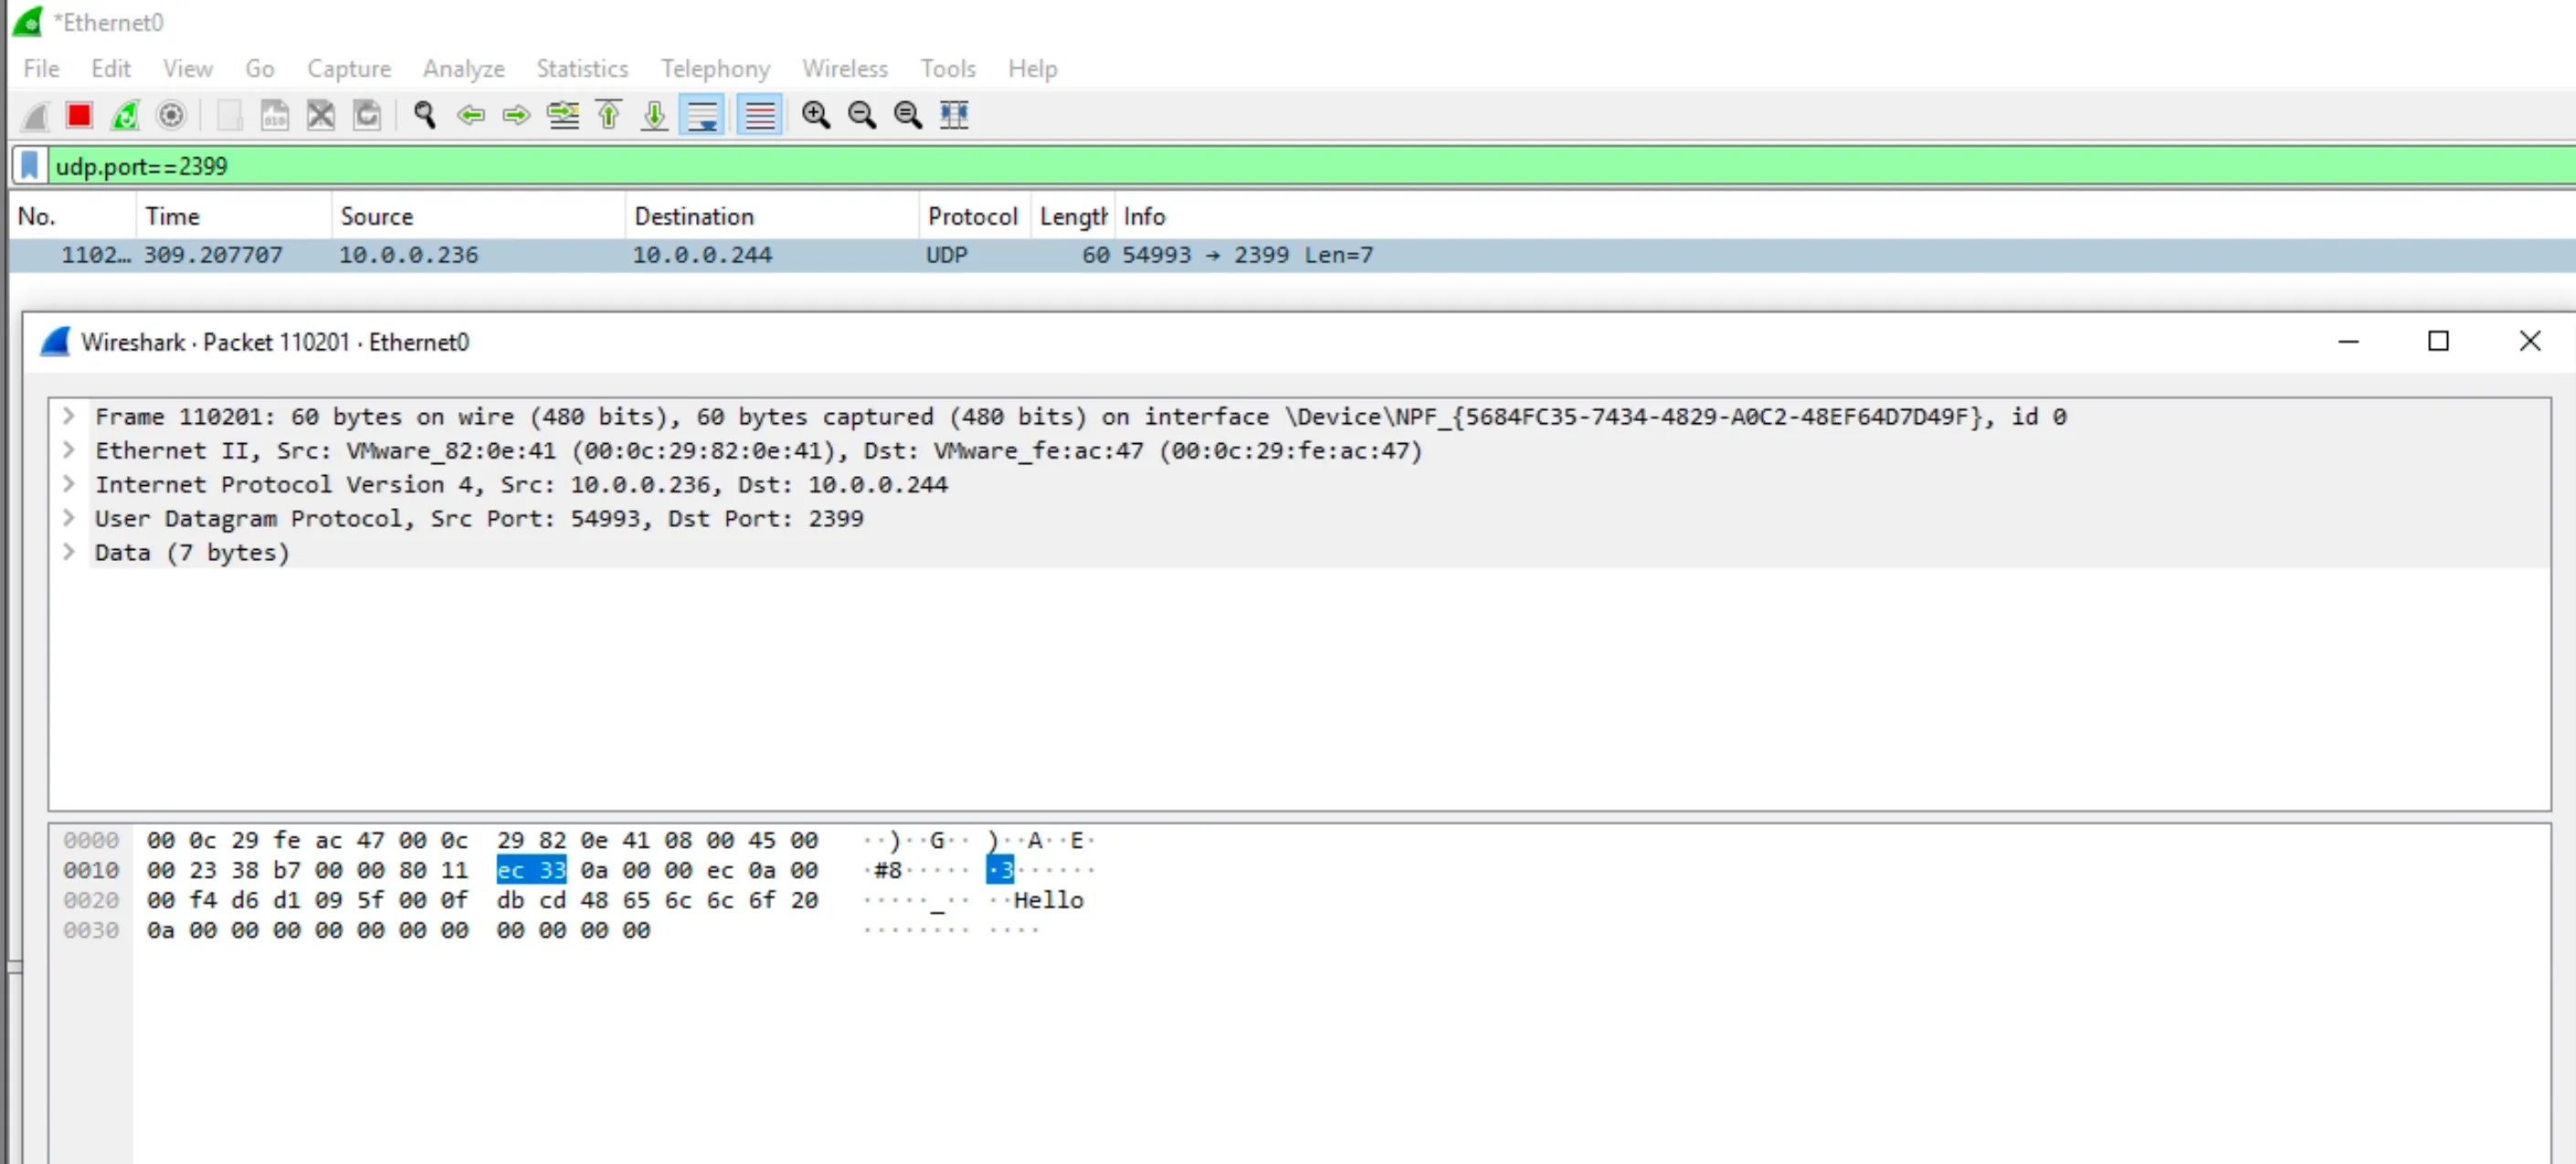Click the highlighted hex bytes ec 33
This screenshot has width=2576, height=1164.
pyautogui.click(x=531, y=871)
